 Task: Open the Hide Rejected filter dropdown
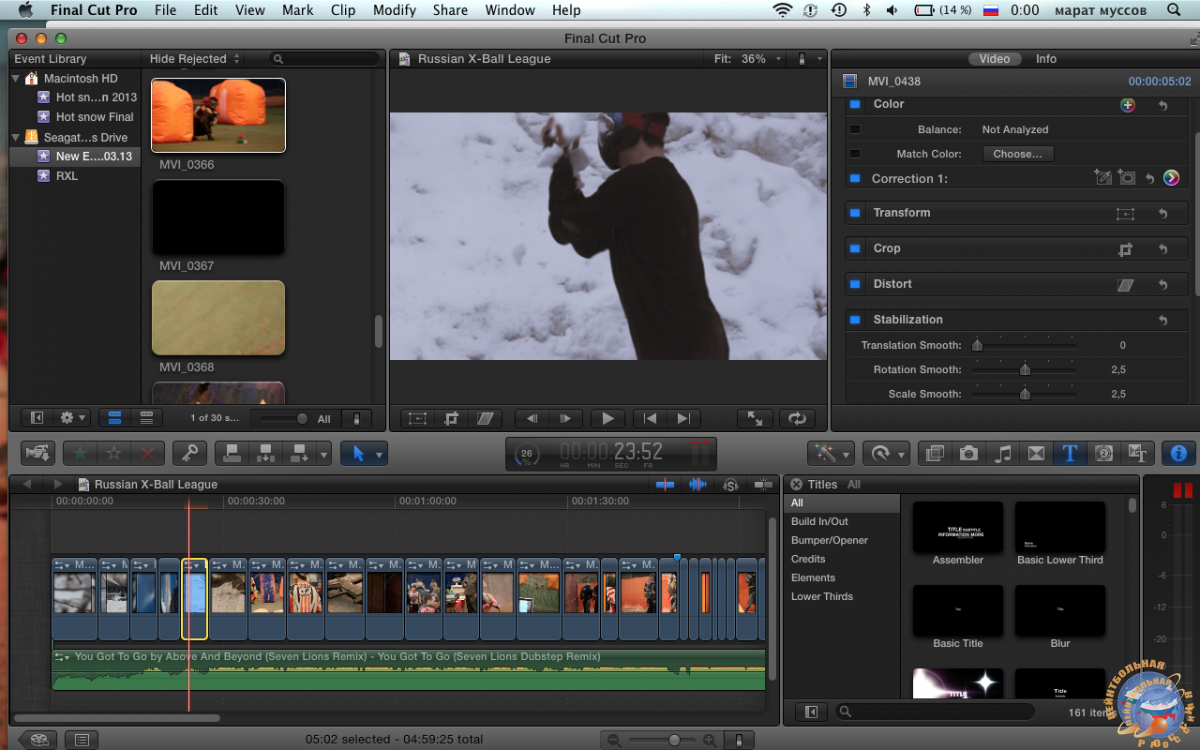point(195,59)
